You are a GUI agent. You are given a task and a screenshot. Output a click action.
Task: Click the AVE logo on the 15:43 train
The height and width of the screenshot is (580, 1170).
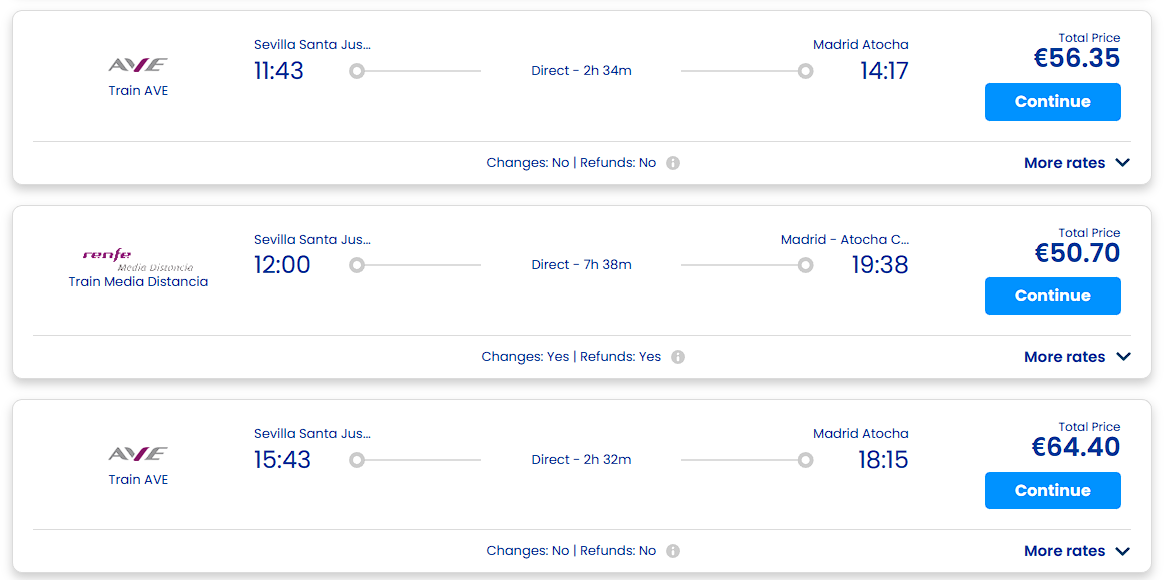pos(138,454)
